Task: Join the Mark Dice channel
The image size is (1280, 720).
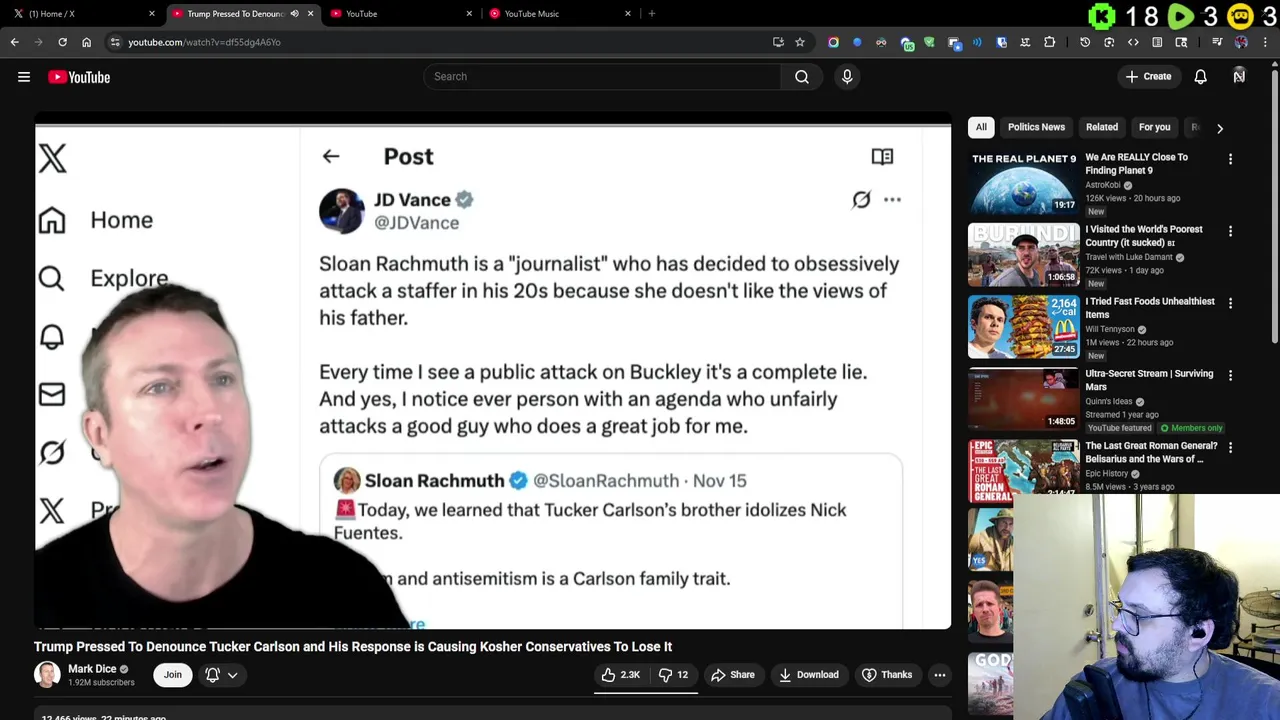Action: tap(173, 675)
